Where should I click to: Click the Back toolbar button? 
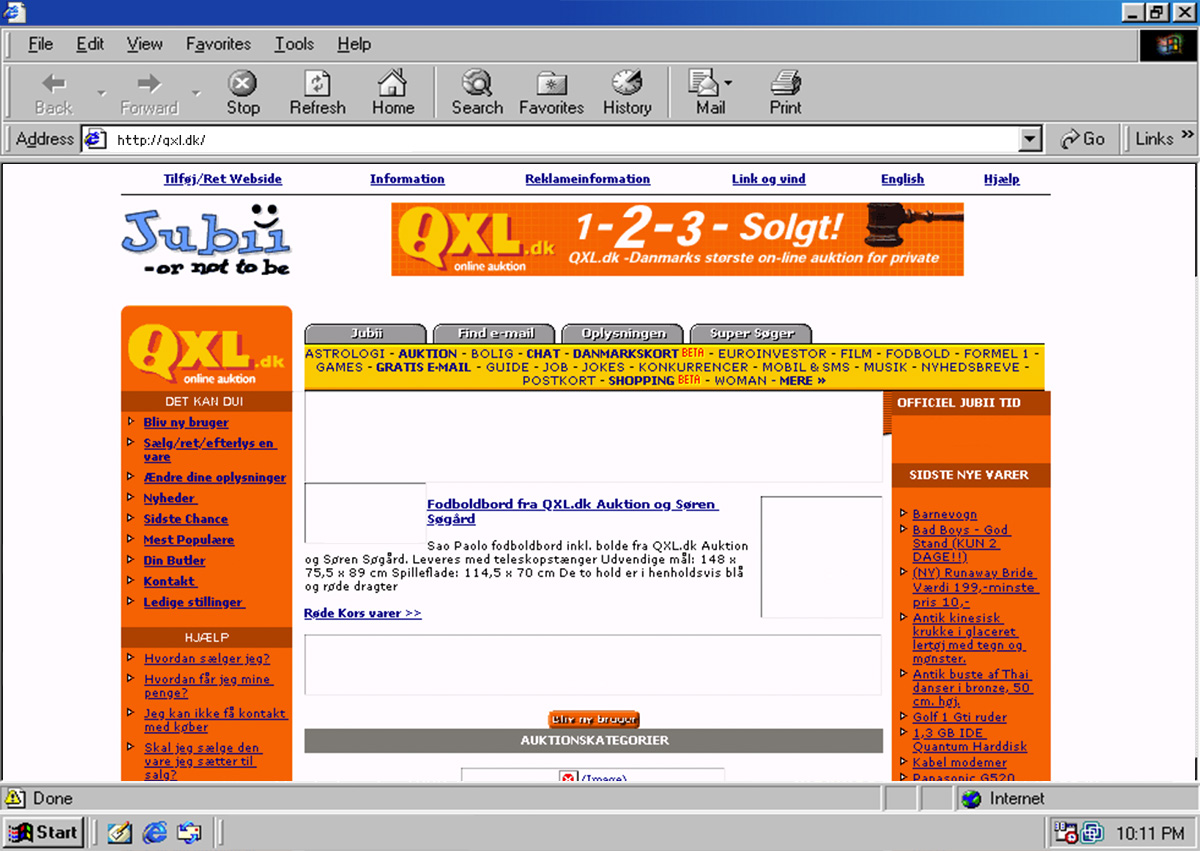(53, 93)
